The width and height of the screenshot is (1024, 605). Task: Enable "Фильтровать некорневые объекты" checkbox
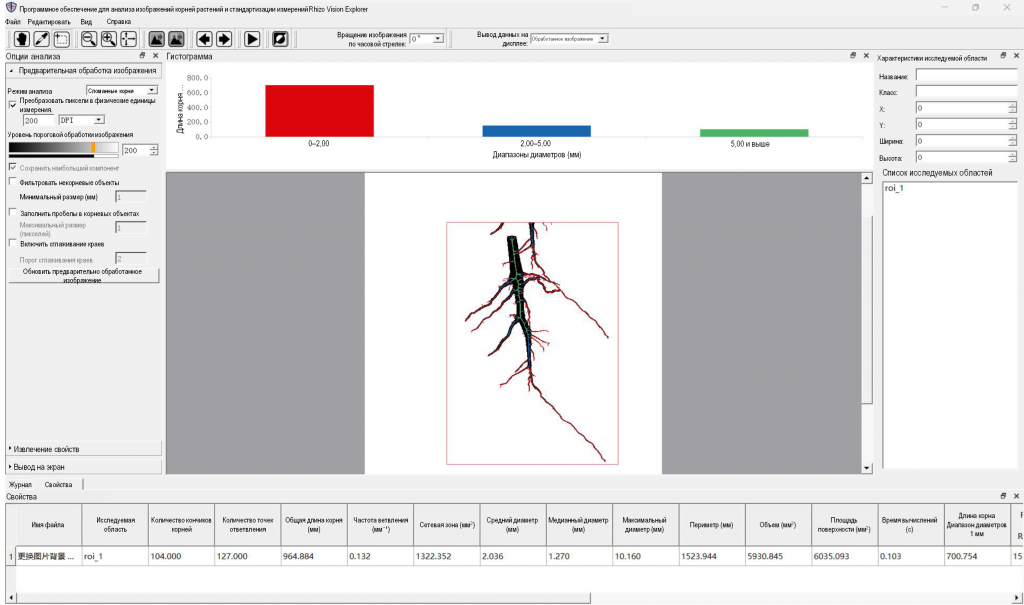point(12,182)
